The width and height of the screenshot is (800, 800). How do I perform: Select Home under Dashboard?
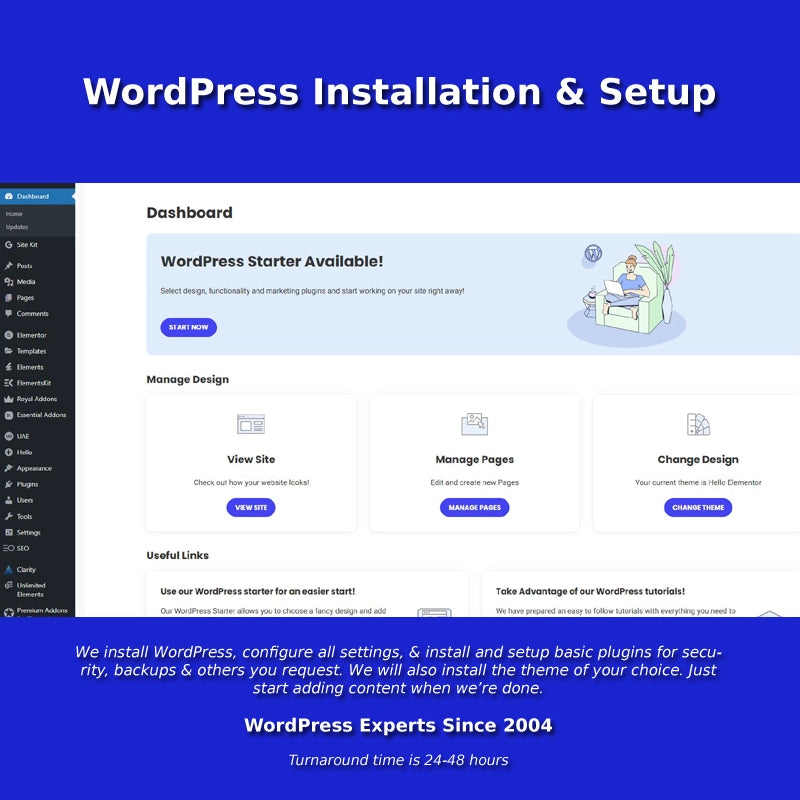pyautogui.click(x=14, y=214)
